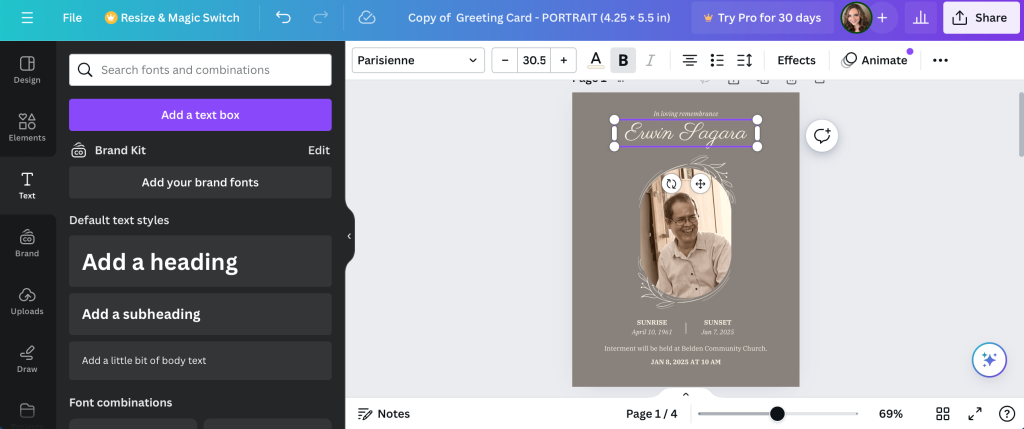Open the hamburger main menu
This screenshot has height=429, width=1024.
point(27,18)
